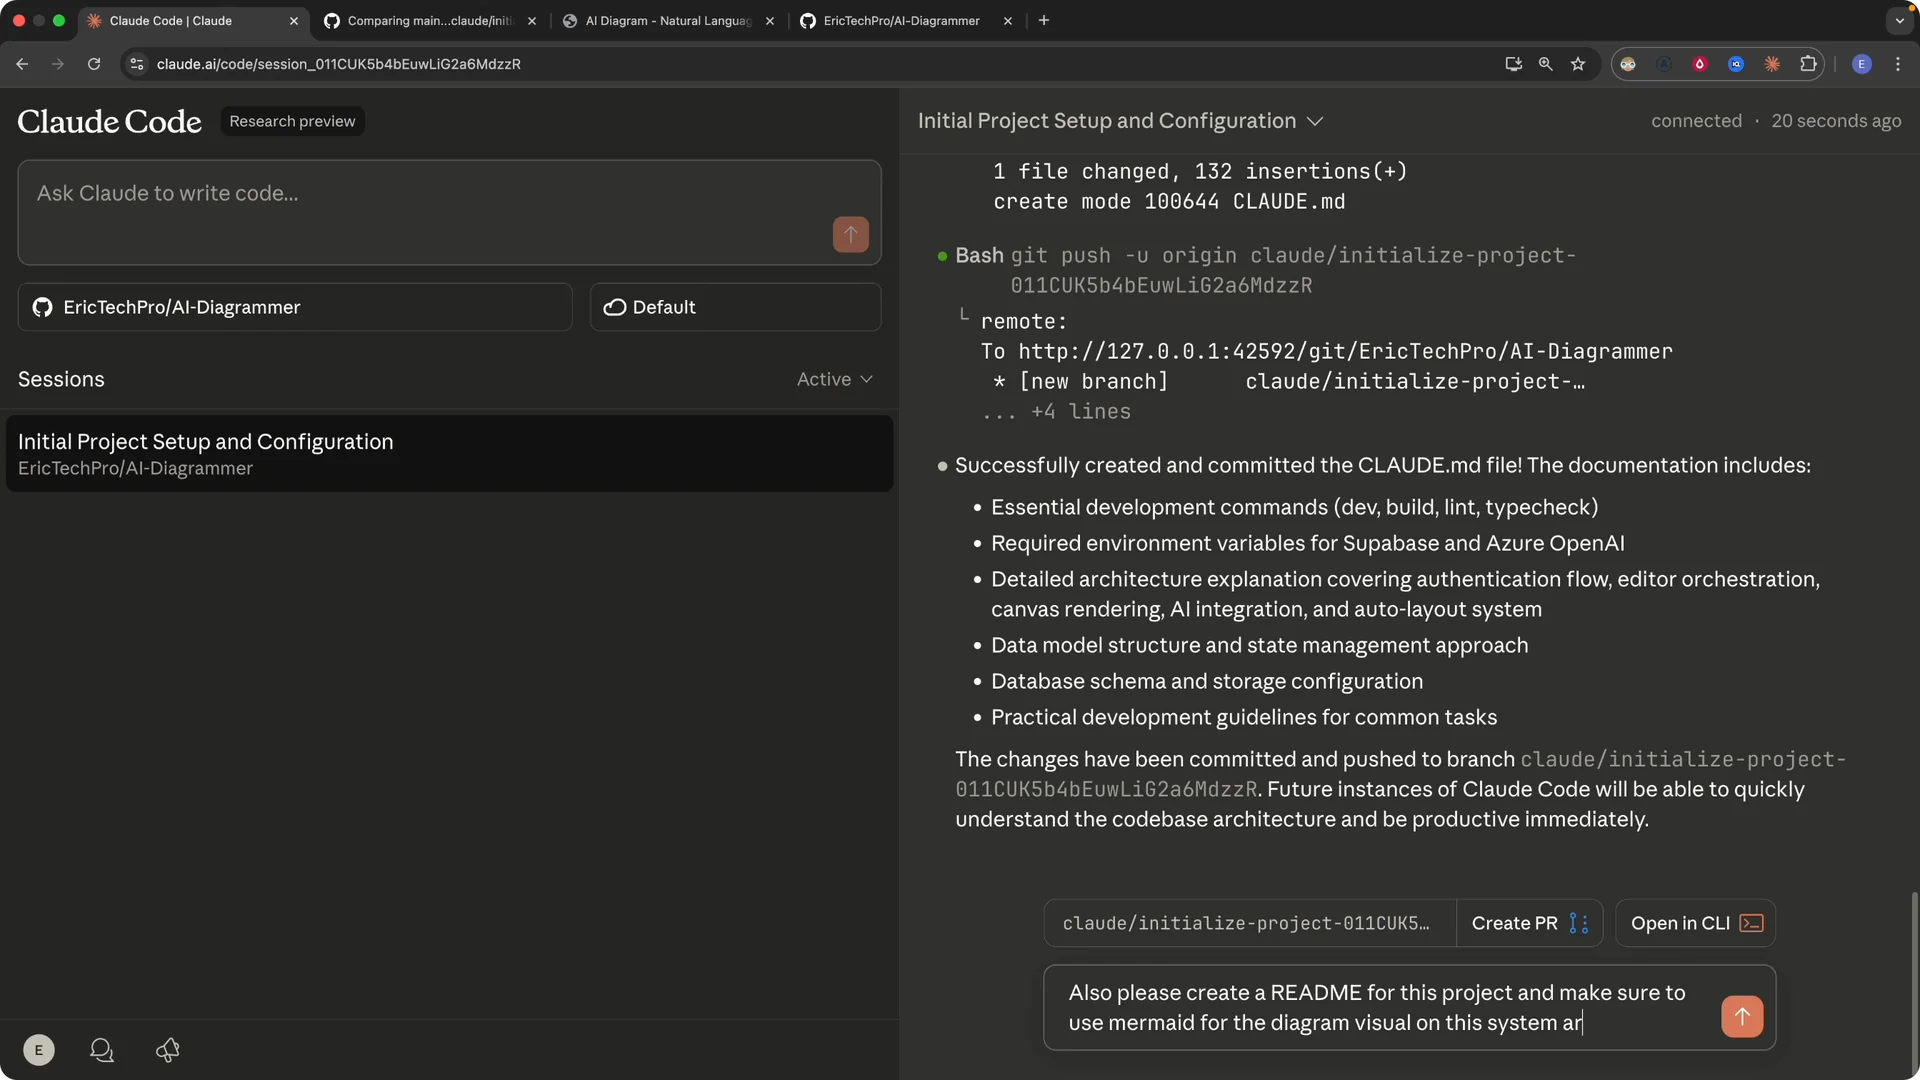
Task: Submit the Ask Claude prompt with arrow button
Action: tap(851, 234)
